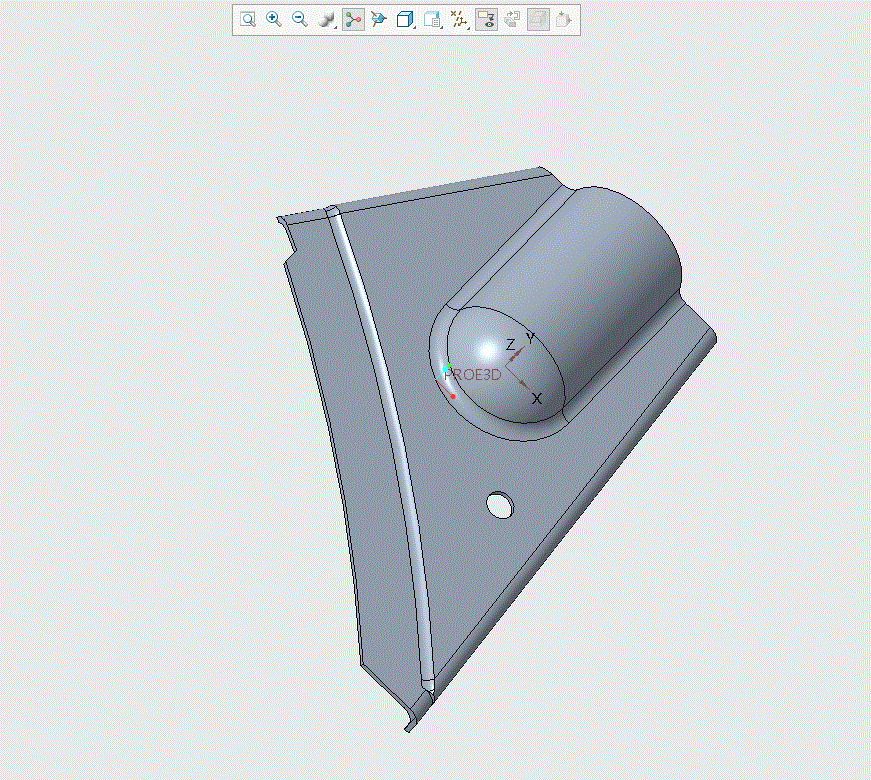Click the Refit view magnifier icon
Image resolution: width=871 pixels, height=780 pixels.
[248, 19]
